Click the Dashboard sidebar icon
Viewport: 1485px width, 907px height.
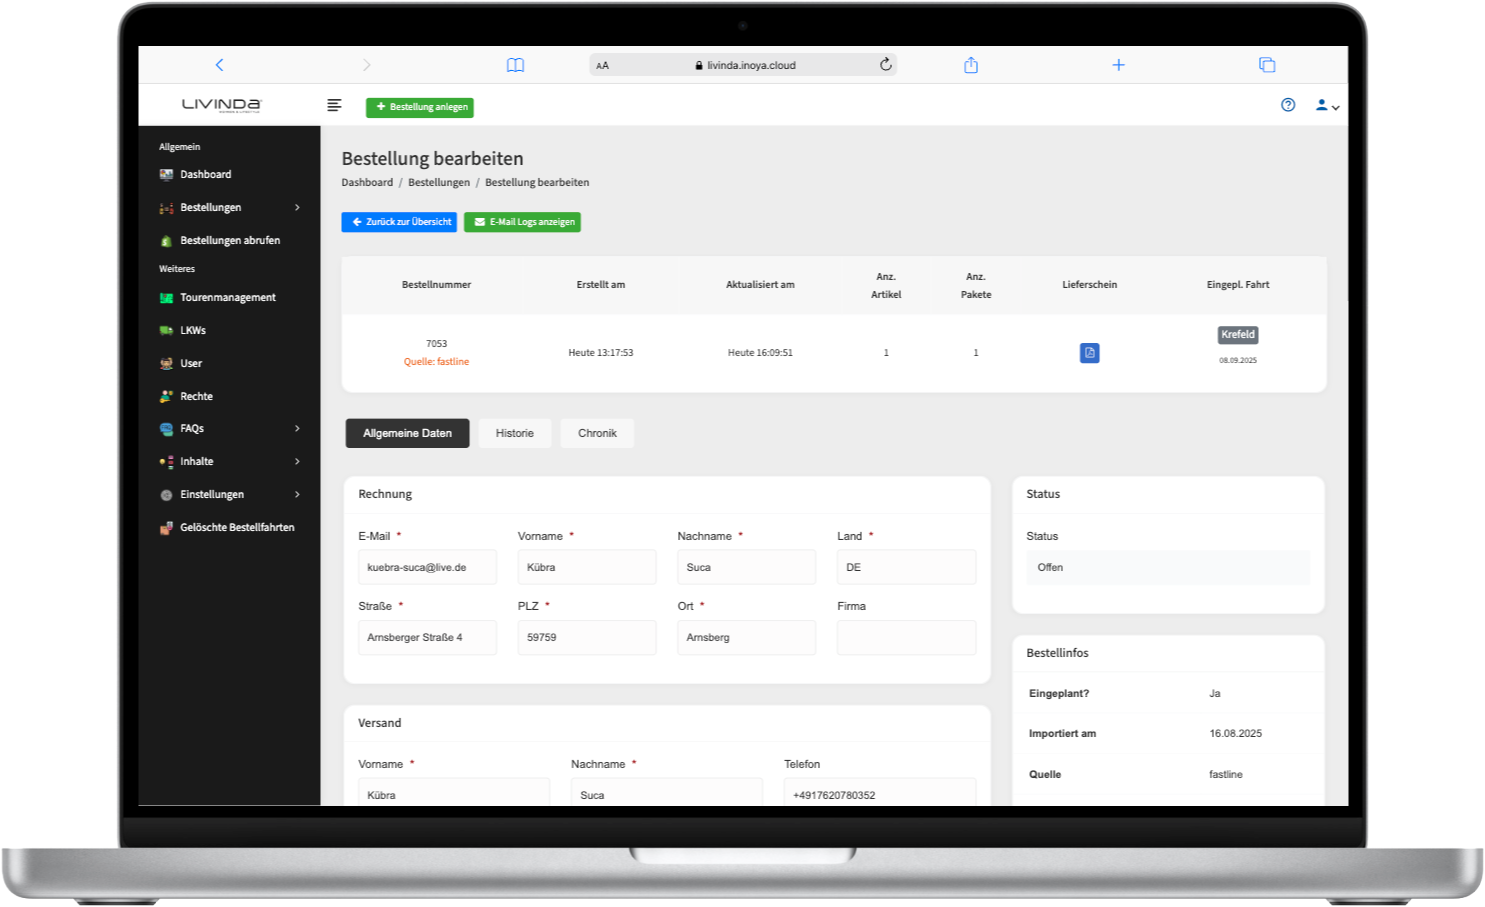pyautogui.click(x=166, y=174)
